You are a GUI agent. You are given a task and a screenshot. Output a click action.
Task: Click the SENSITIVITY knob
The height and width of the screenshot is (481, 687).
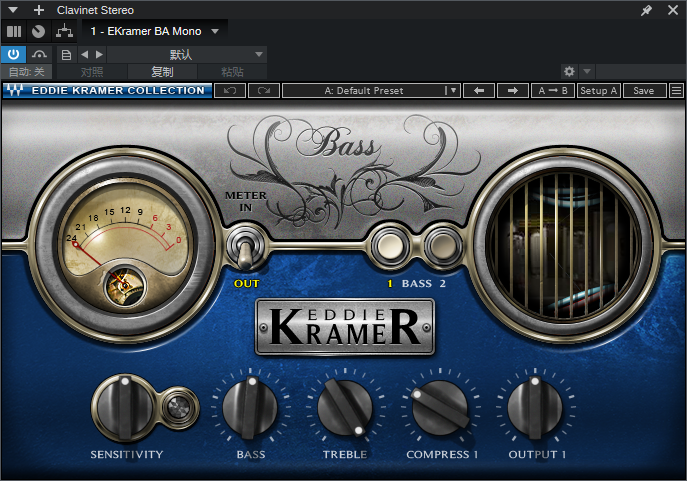(x=125, y=407)
